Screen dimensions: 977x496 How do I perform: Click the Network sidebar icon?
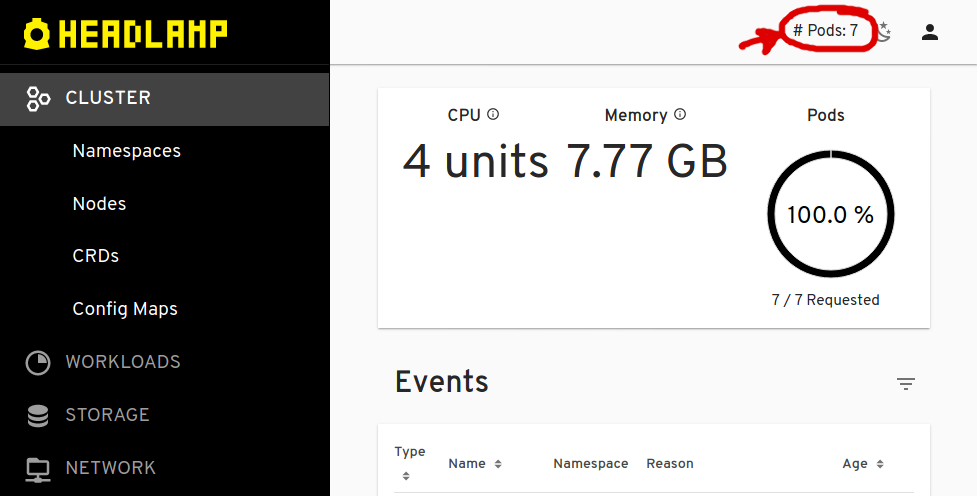click(38, 468)
